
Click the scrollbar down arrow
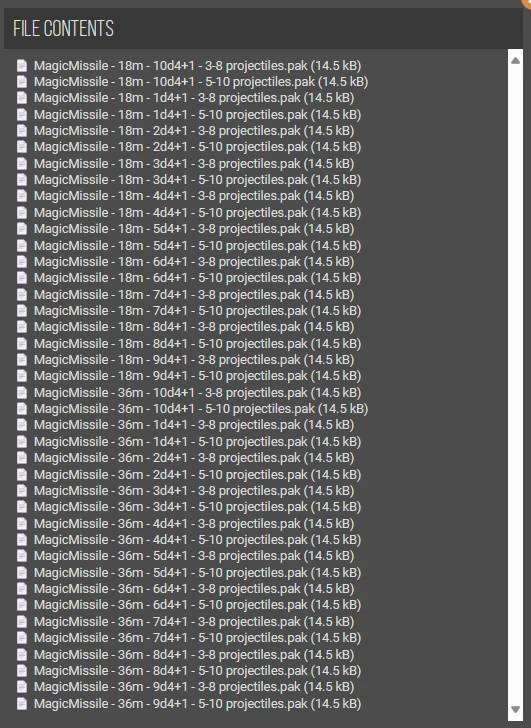tap(515, 709)
